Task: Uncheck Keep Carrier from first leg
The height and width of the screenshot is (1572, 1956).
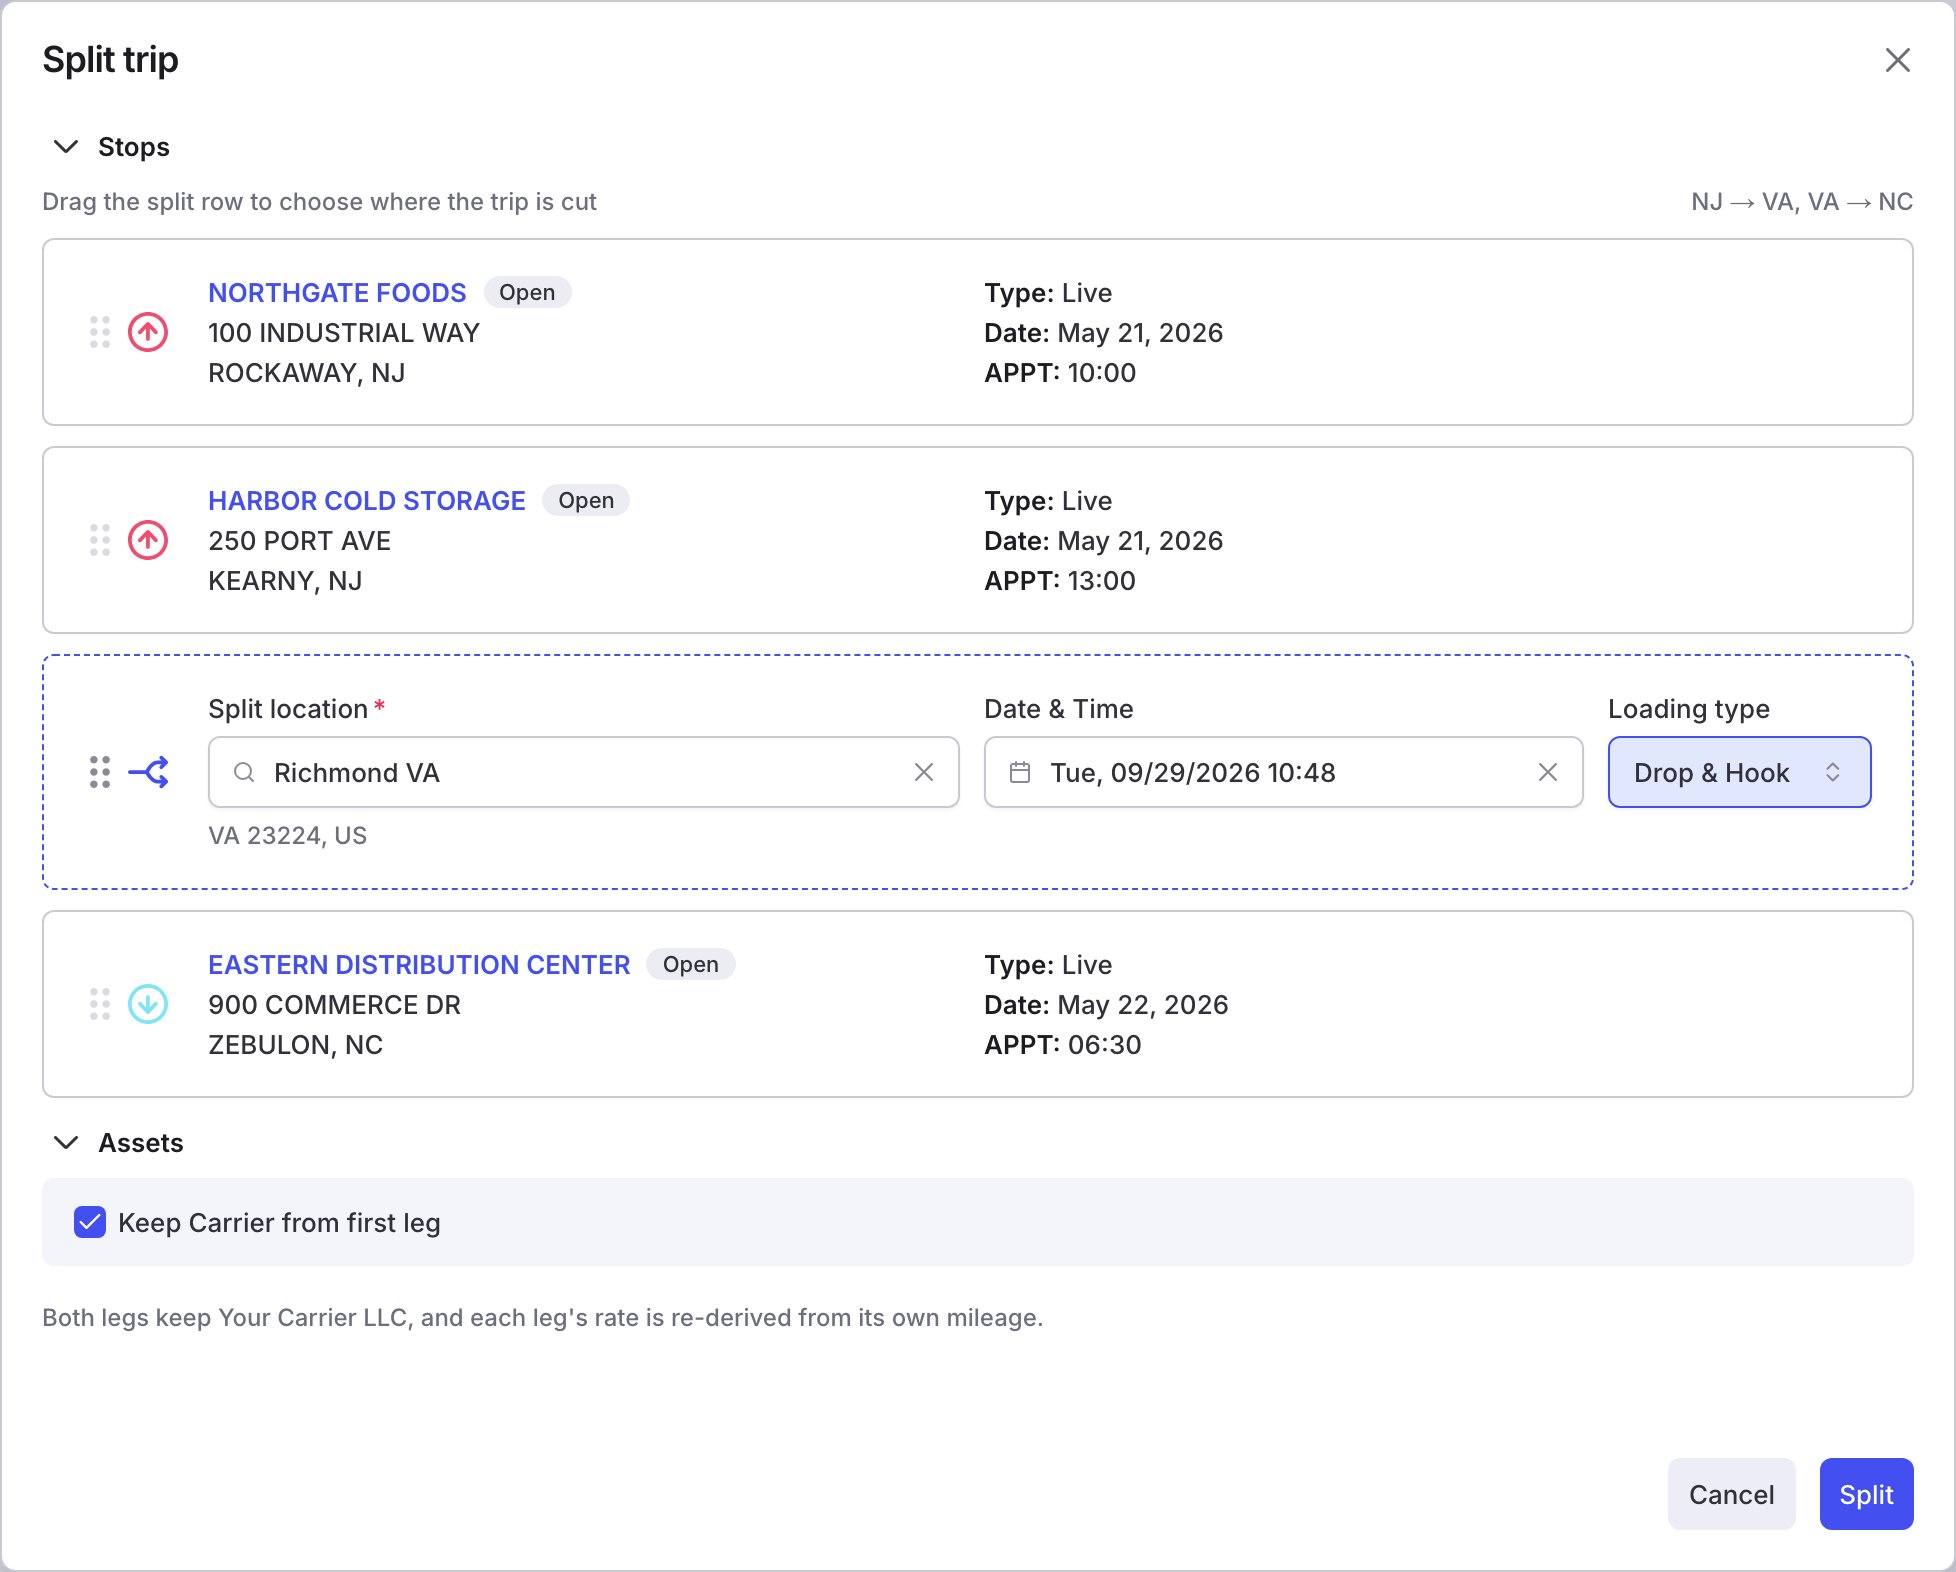Action: (90, 1222)
